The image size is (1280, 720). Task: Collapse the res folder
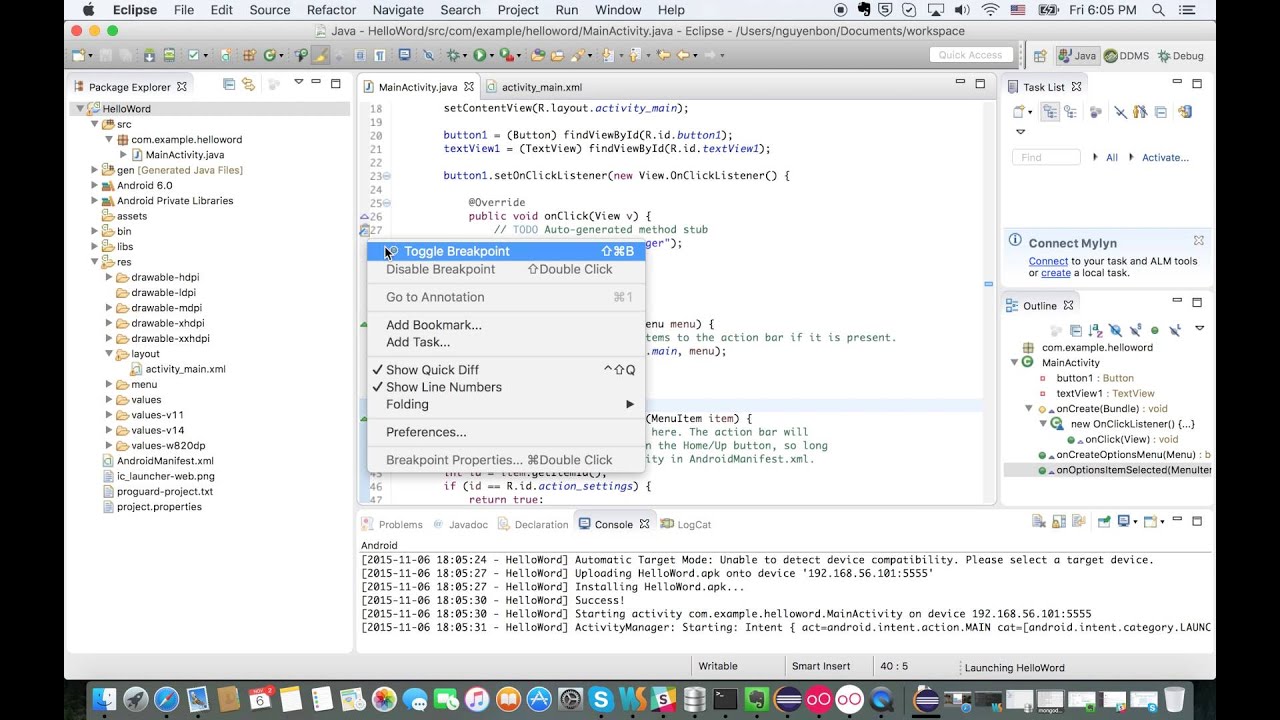(x=94, y=262)
